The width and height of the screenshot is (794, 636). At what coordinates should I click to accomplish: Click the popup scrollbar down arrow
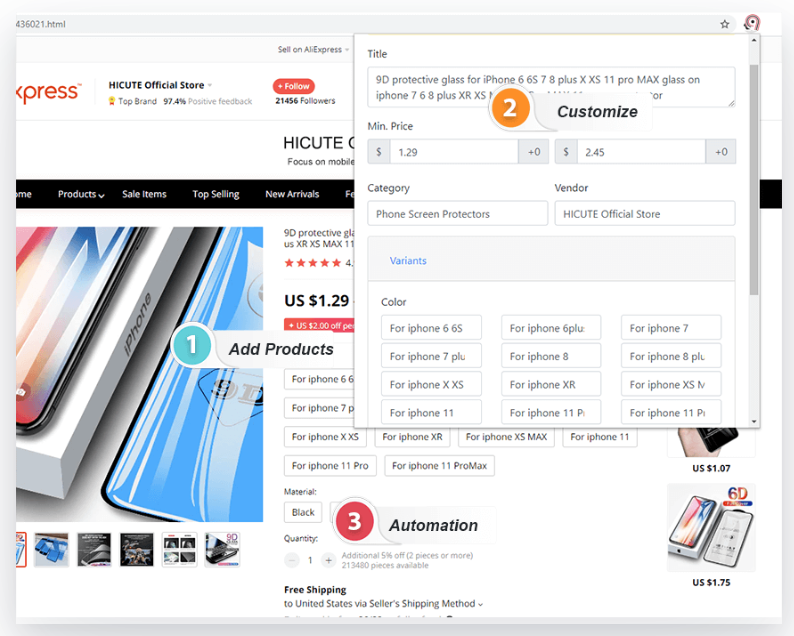coord(754,421)
